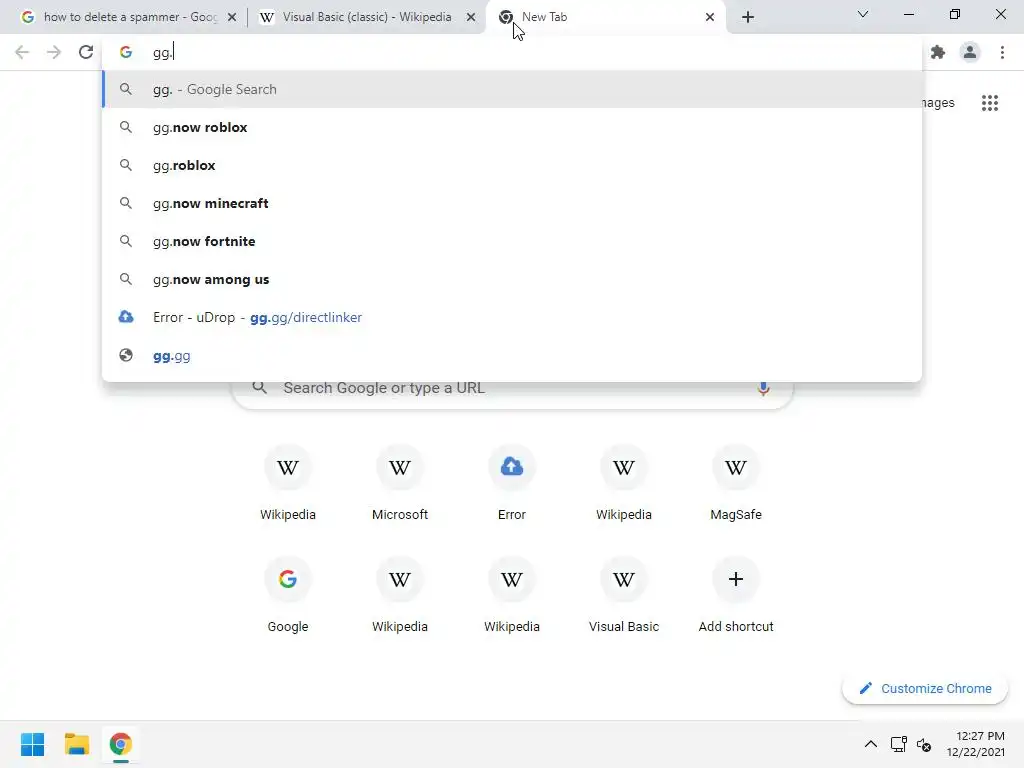Choose the 'gg.roblox' suggestion
1024x768 pixels.
pos(512,165)
